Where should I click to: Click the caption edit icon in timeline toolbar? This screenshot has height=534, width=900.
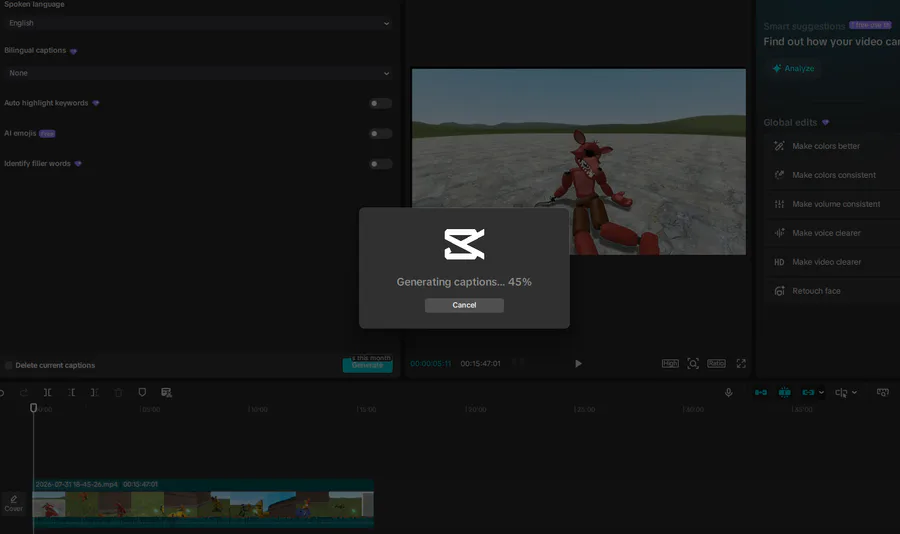(166, 393)
